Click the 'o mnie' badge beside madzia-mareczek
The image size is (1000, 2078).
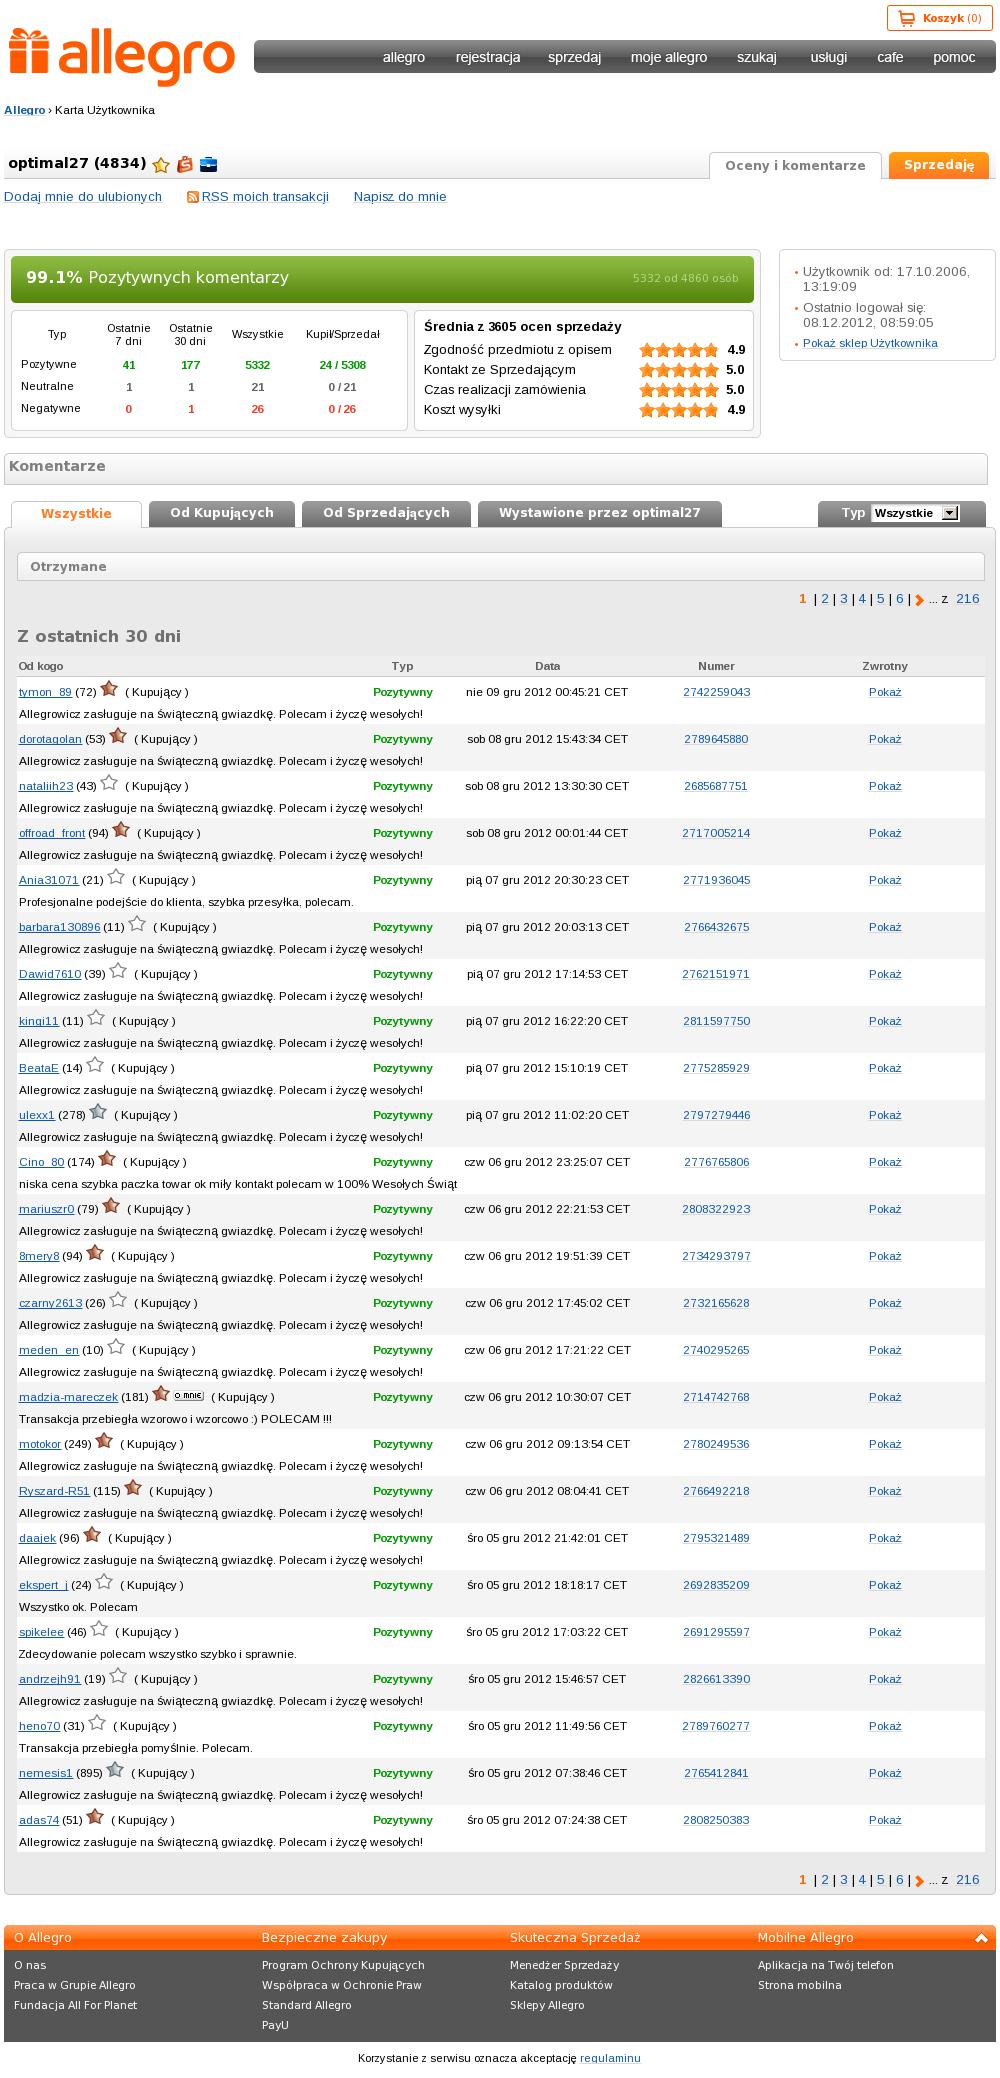(189, 1395)
